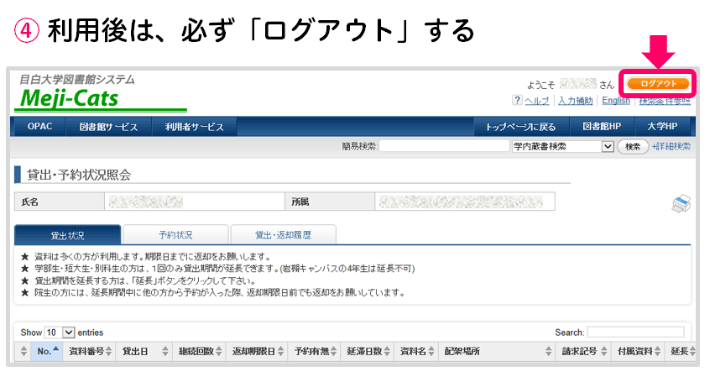Open the 図書館サービス menu

point(108,127)
